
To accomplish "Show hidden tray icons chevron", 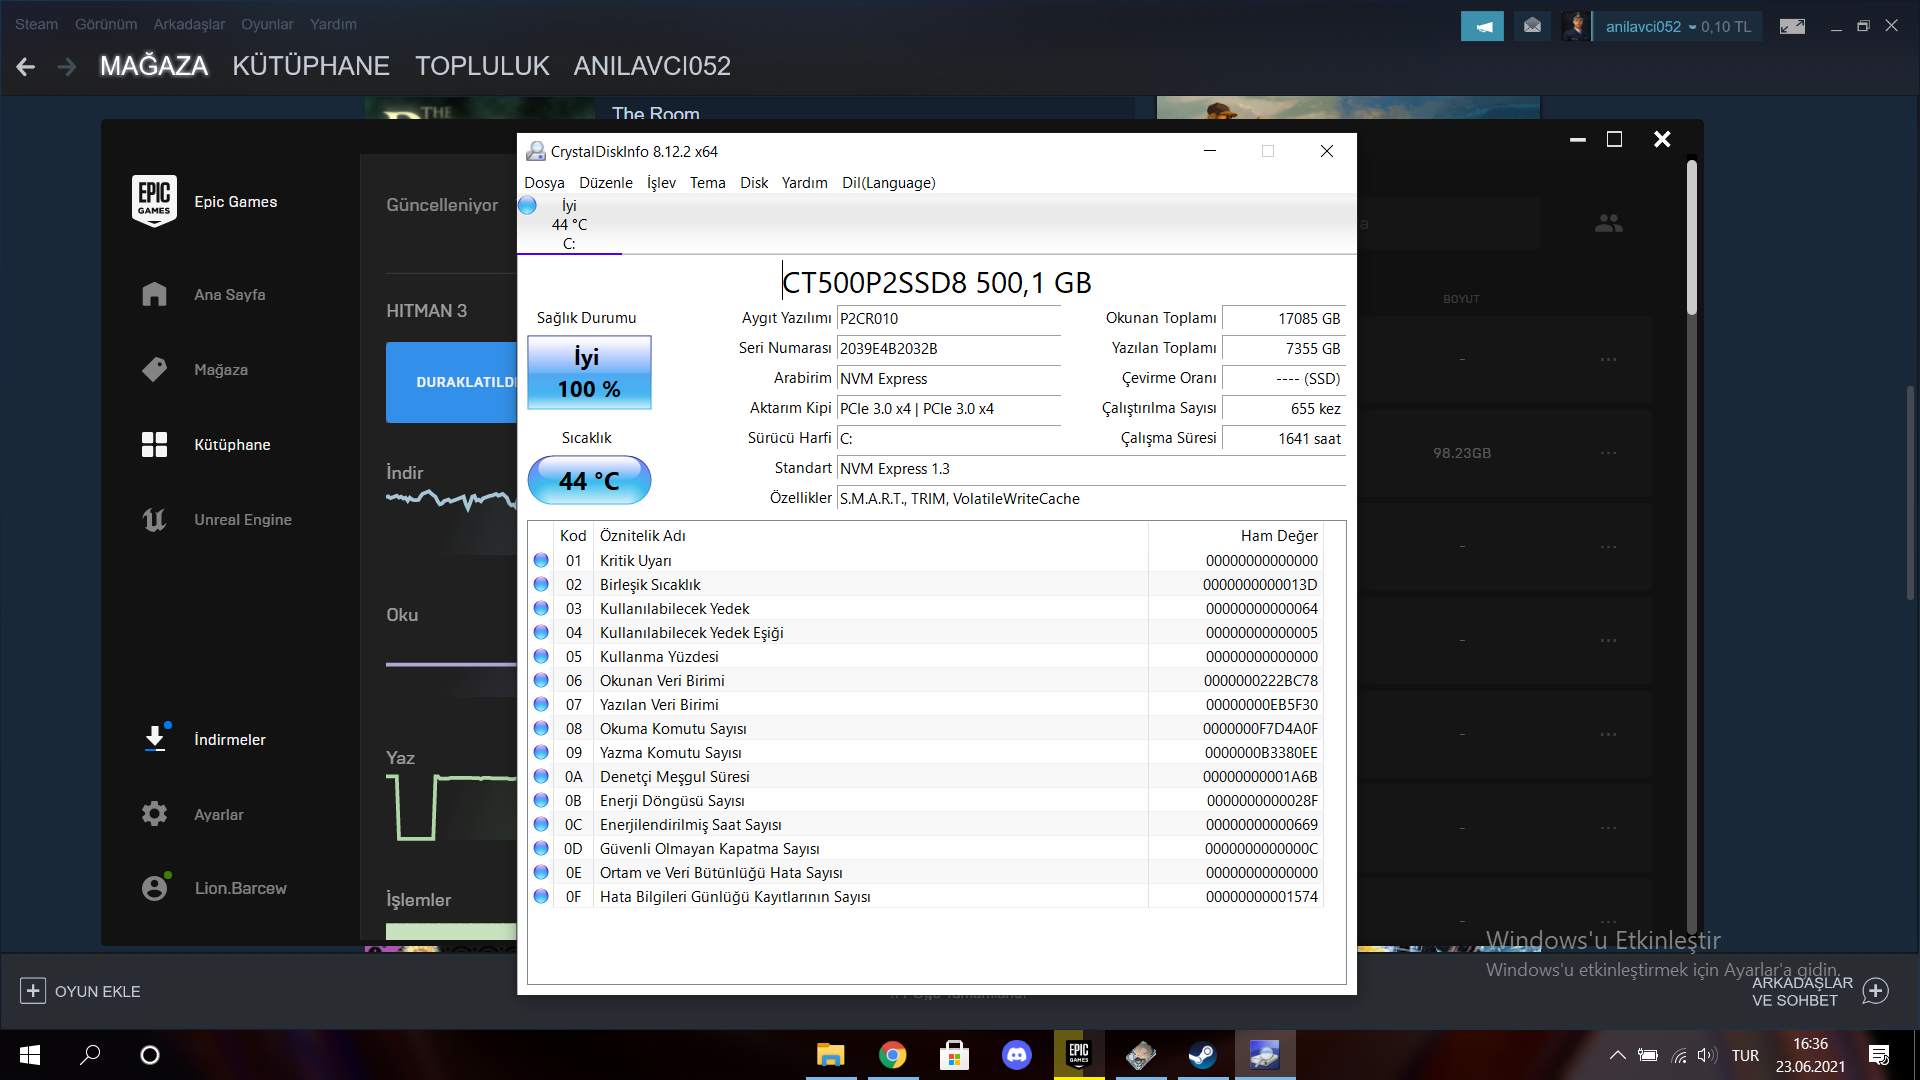I will point(1617,1055).
